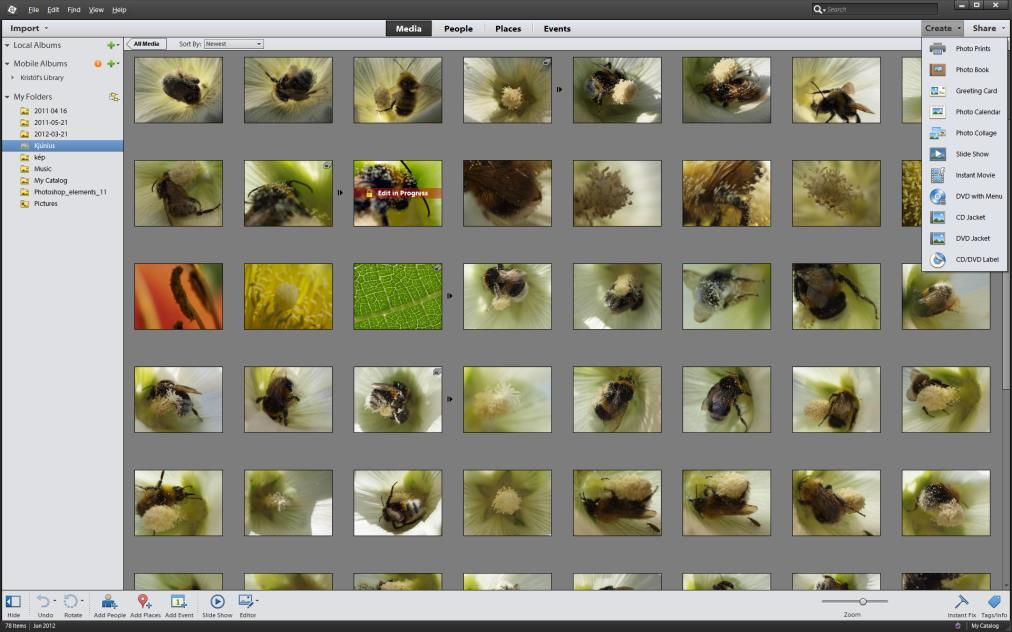Collapse the Local Albums section
This screenshot has height=632, width=1012.
[x=7, y=45]
